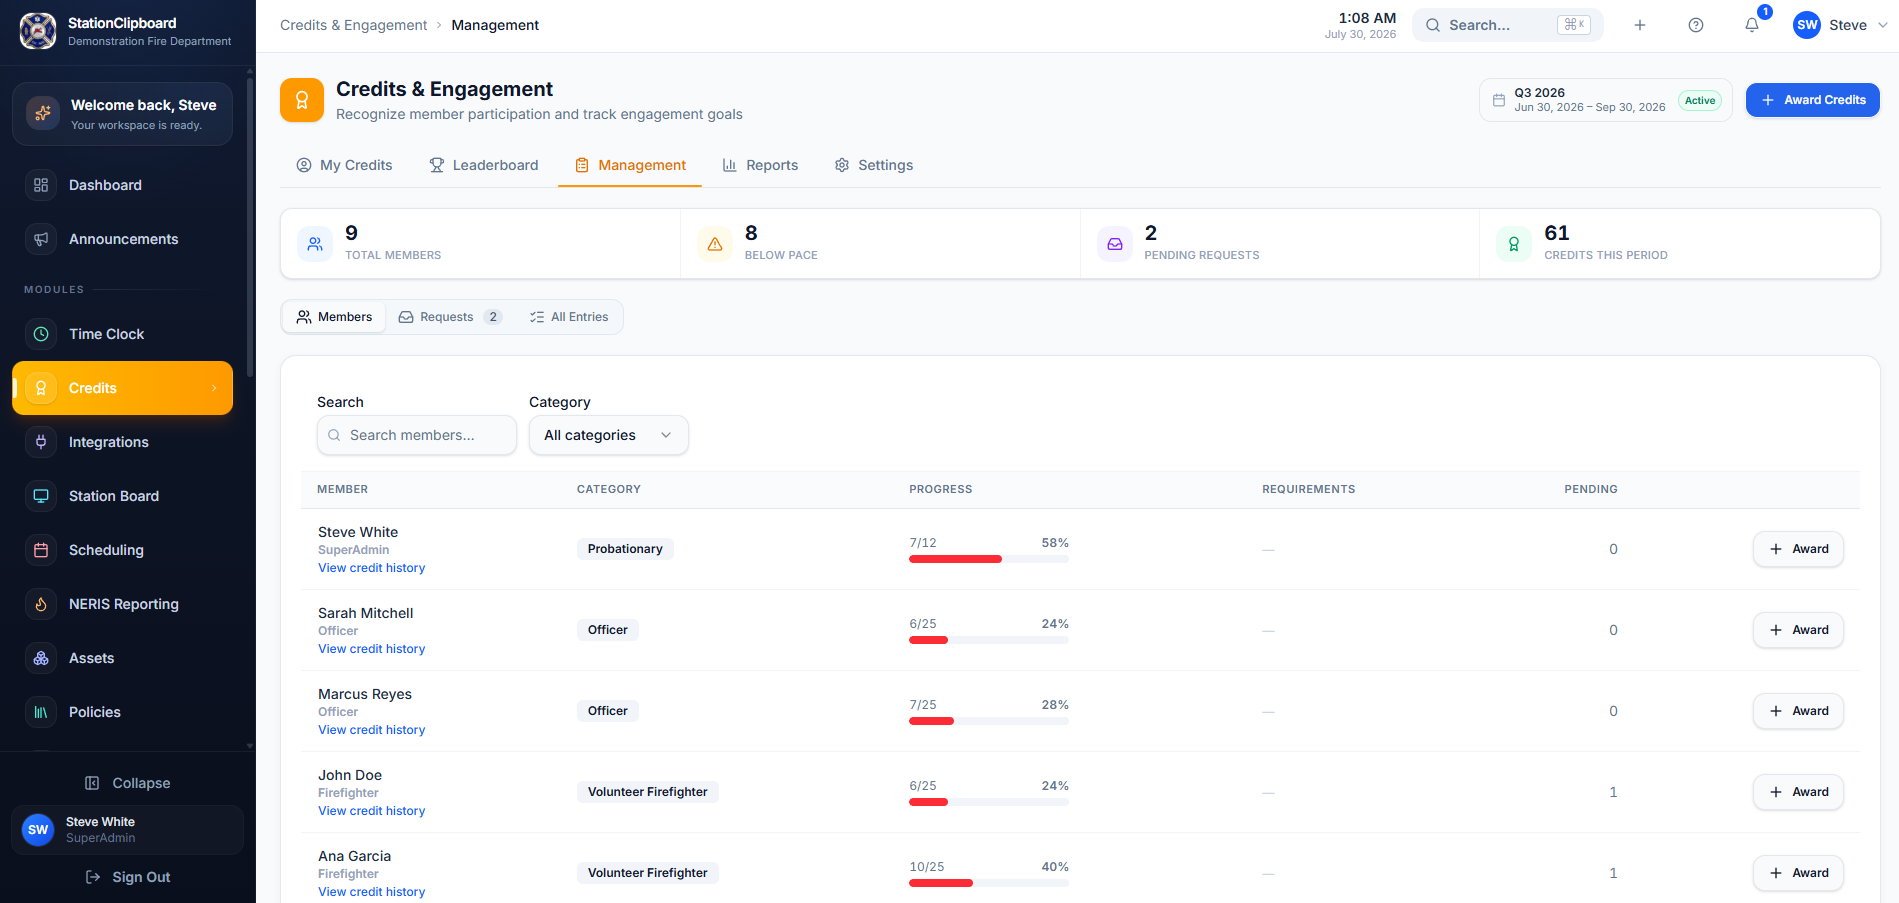Sign out of the account
The width and height of the screenshot is (1899, 903).
(127, 877)
